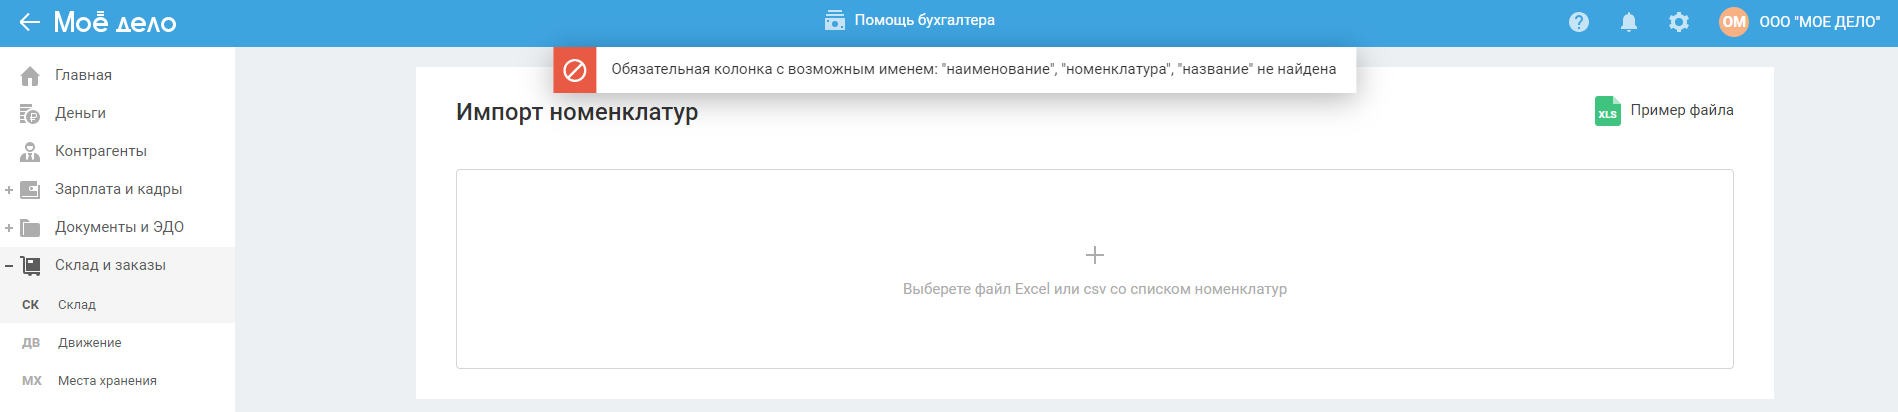Click the red error prohibition icon
This screenshot has height=412, width=1898.
click(x=575, y=70)
